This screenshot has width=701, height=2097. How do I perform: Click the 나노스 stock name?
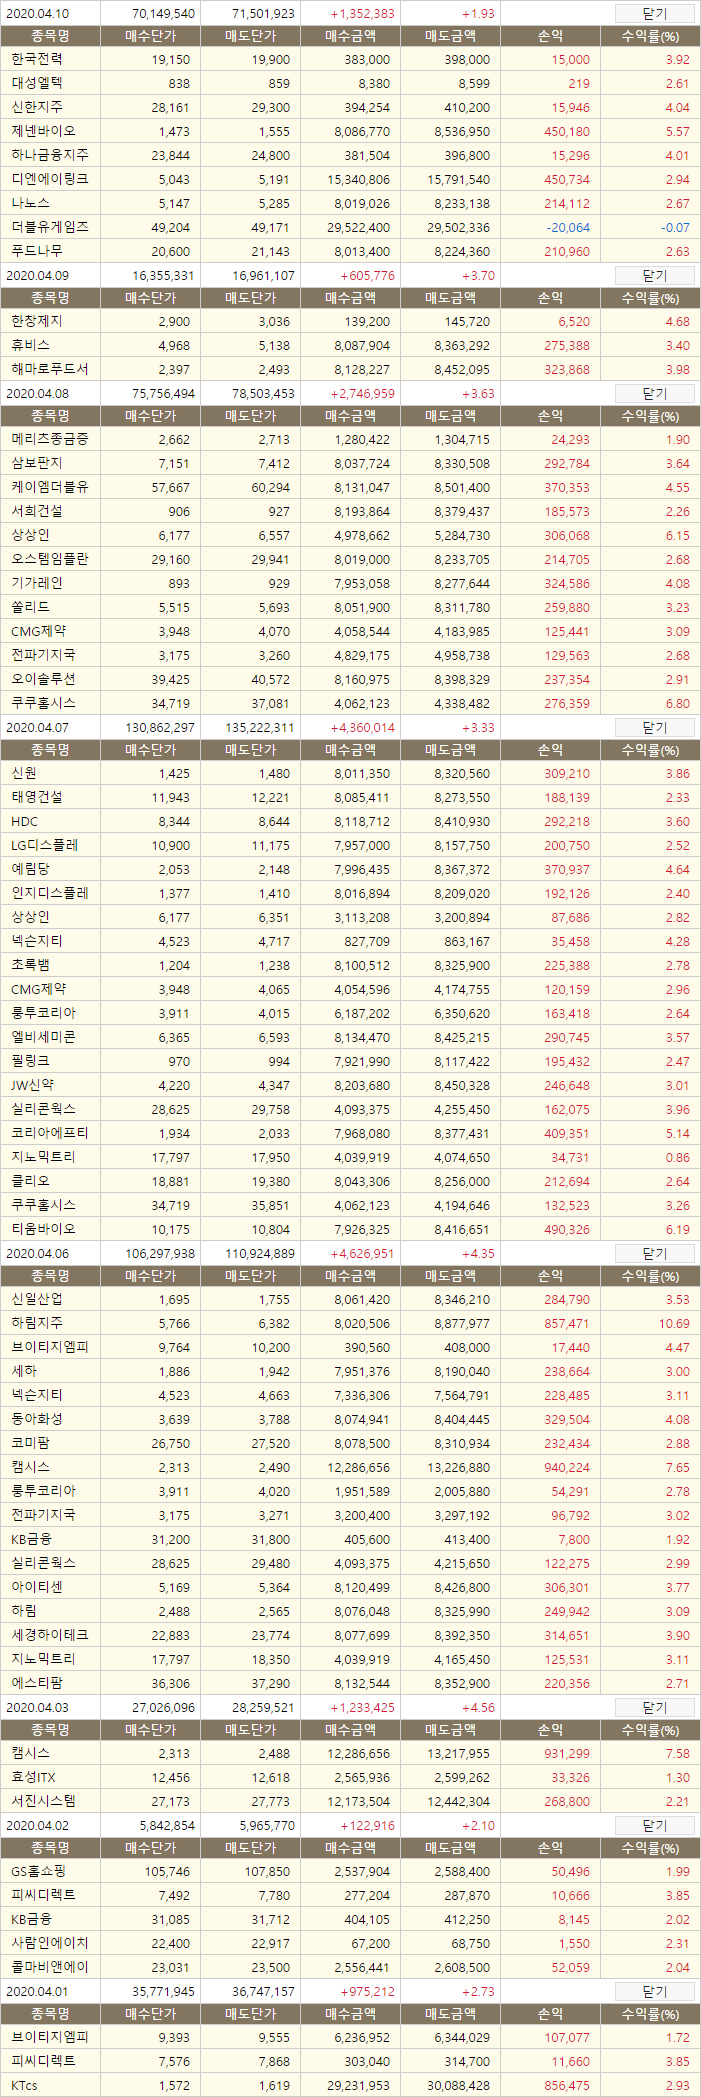point(30,203)
